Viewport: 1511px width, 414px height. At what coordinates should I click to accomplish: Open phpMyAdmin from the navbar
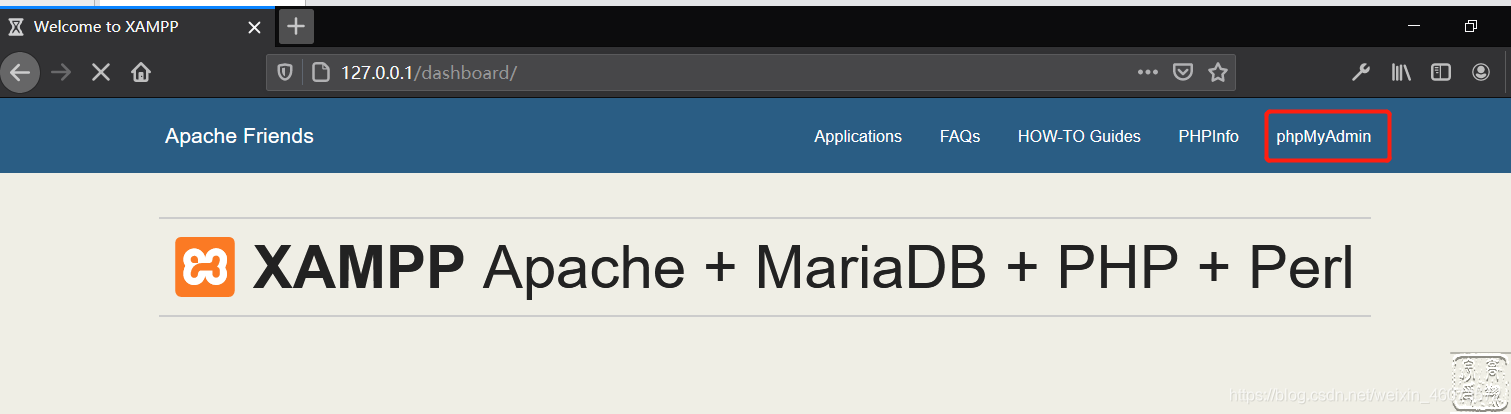pos(1324,137)
